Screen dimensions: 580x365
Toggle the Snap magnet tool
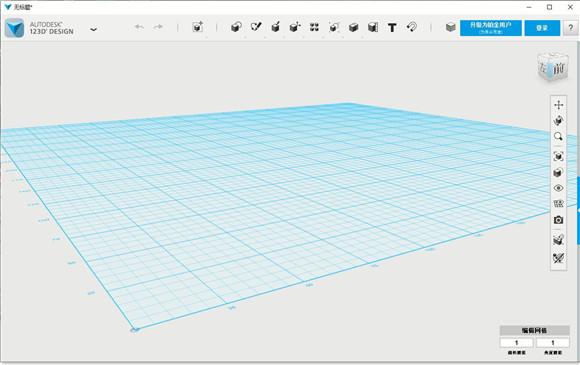(x=412, y=27)
